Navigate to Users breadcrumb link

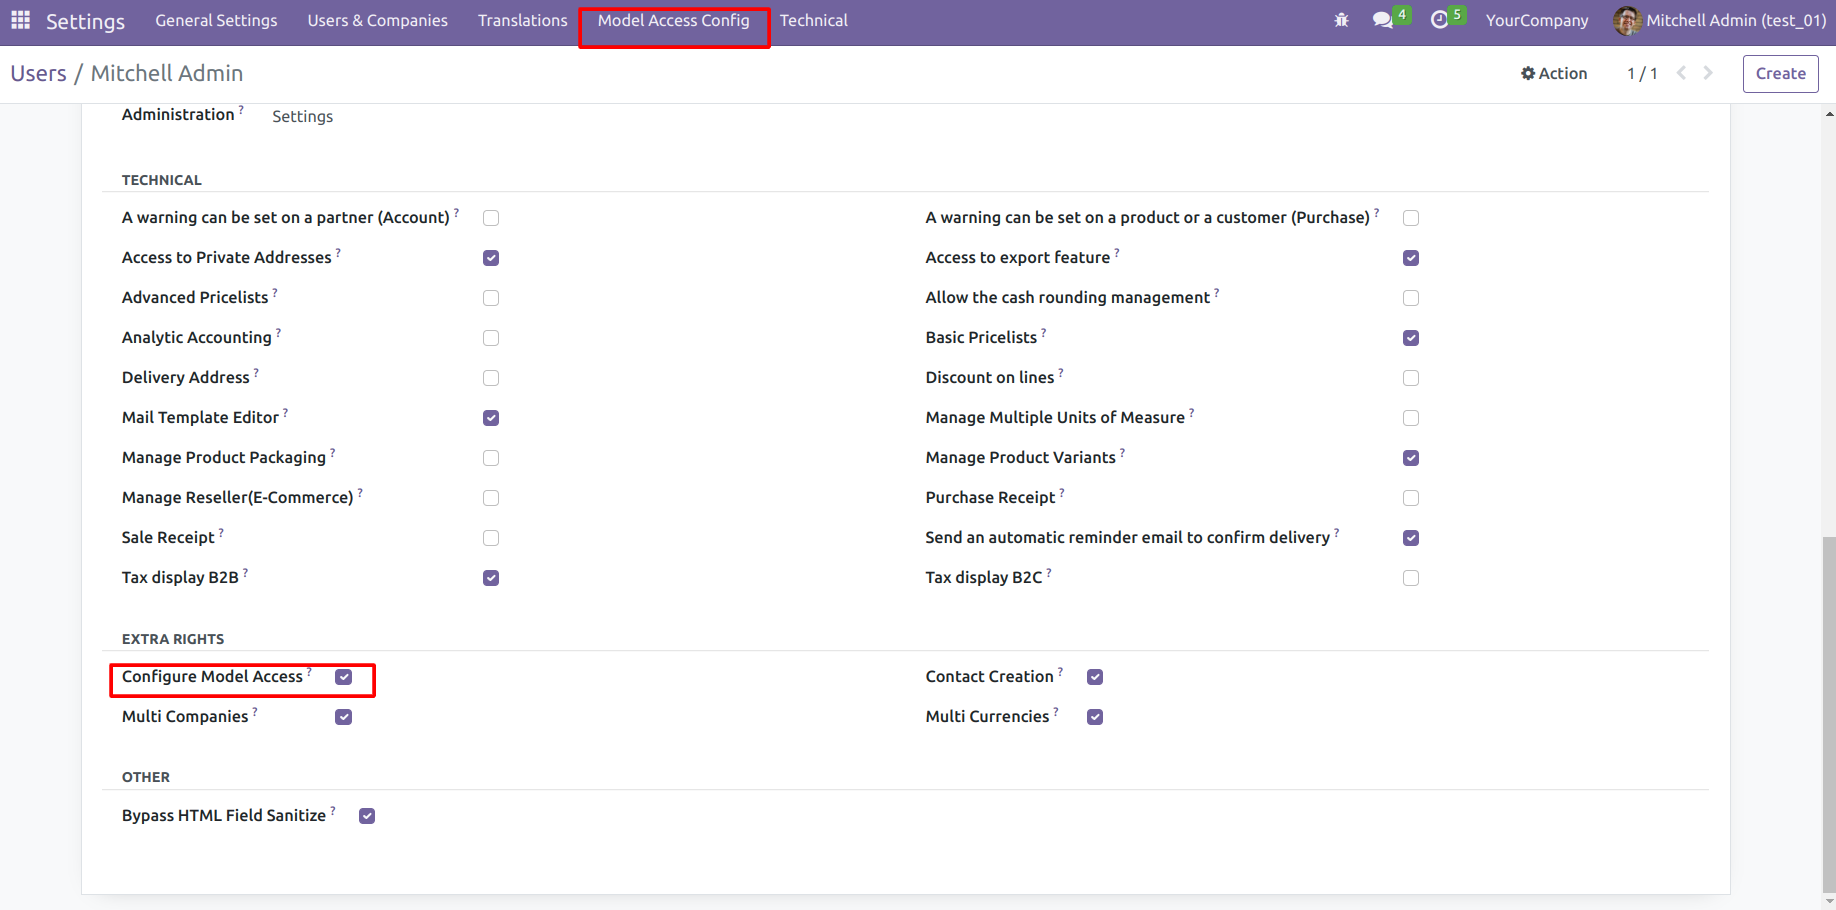point(38,73)
